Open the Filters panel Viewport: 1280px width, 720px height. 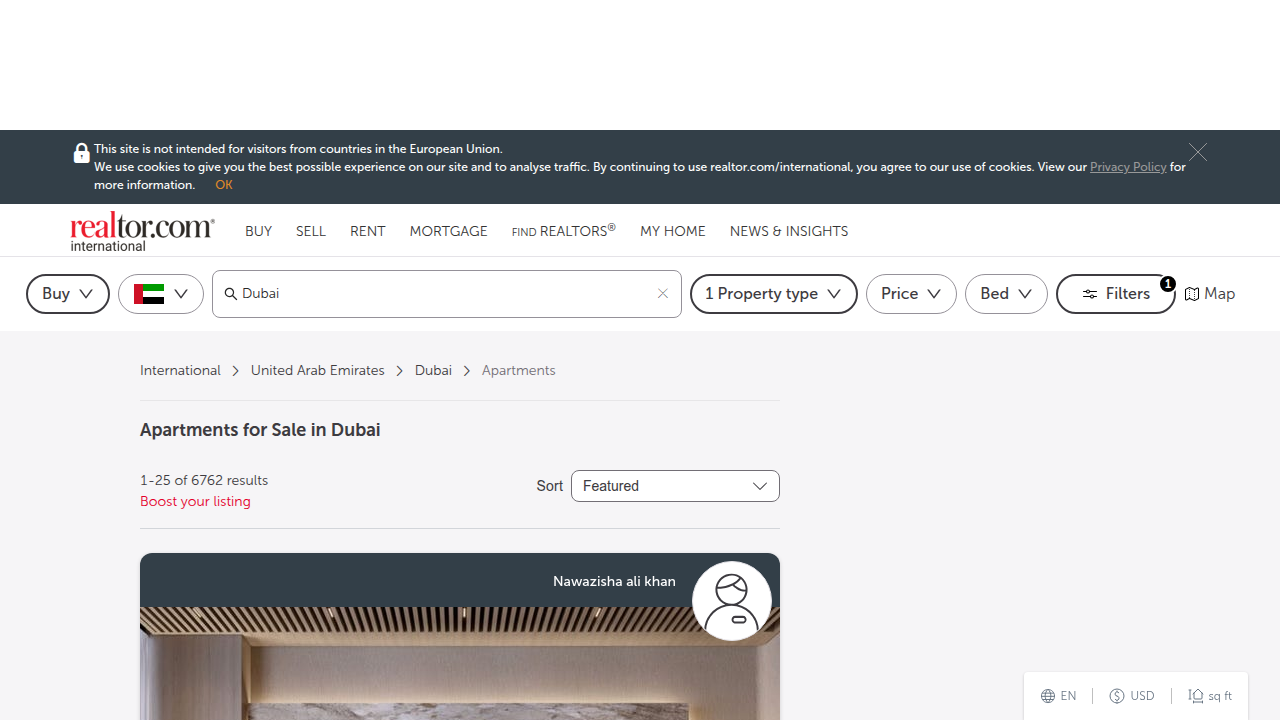click(x=1116, y=294)
